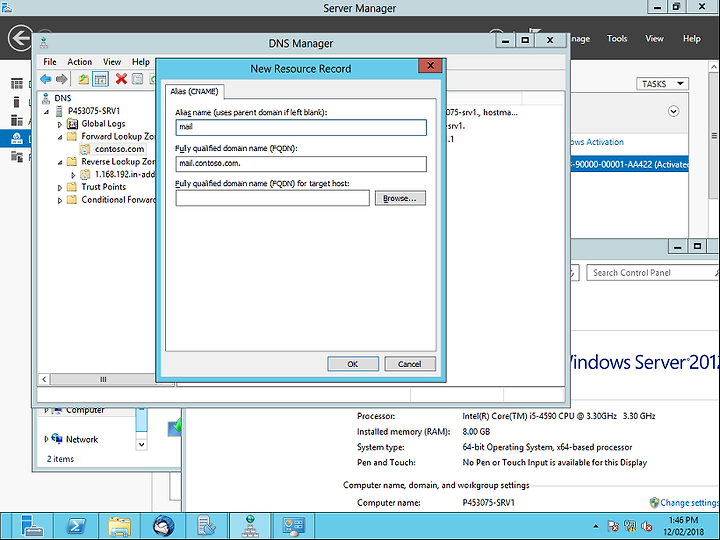Click the Properties toolbar icon in DNS Manager
Image resolution: width=720 pixels, height=540 pixels.
click(x=137, y=79)
